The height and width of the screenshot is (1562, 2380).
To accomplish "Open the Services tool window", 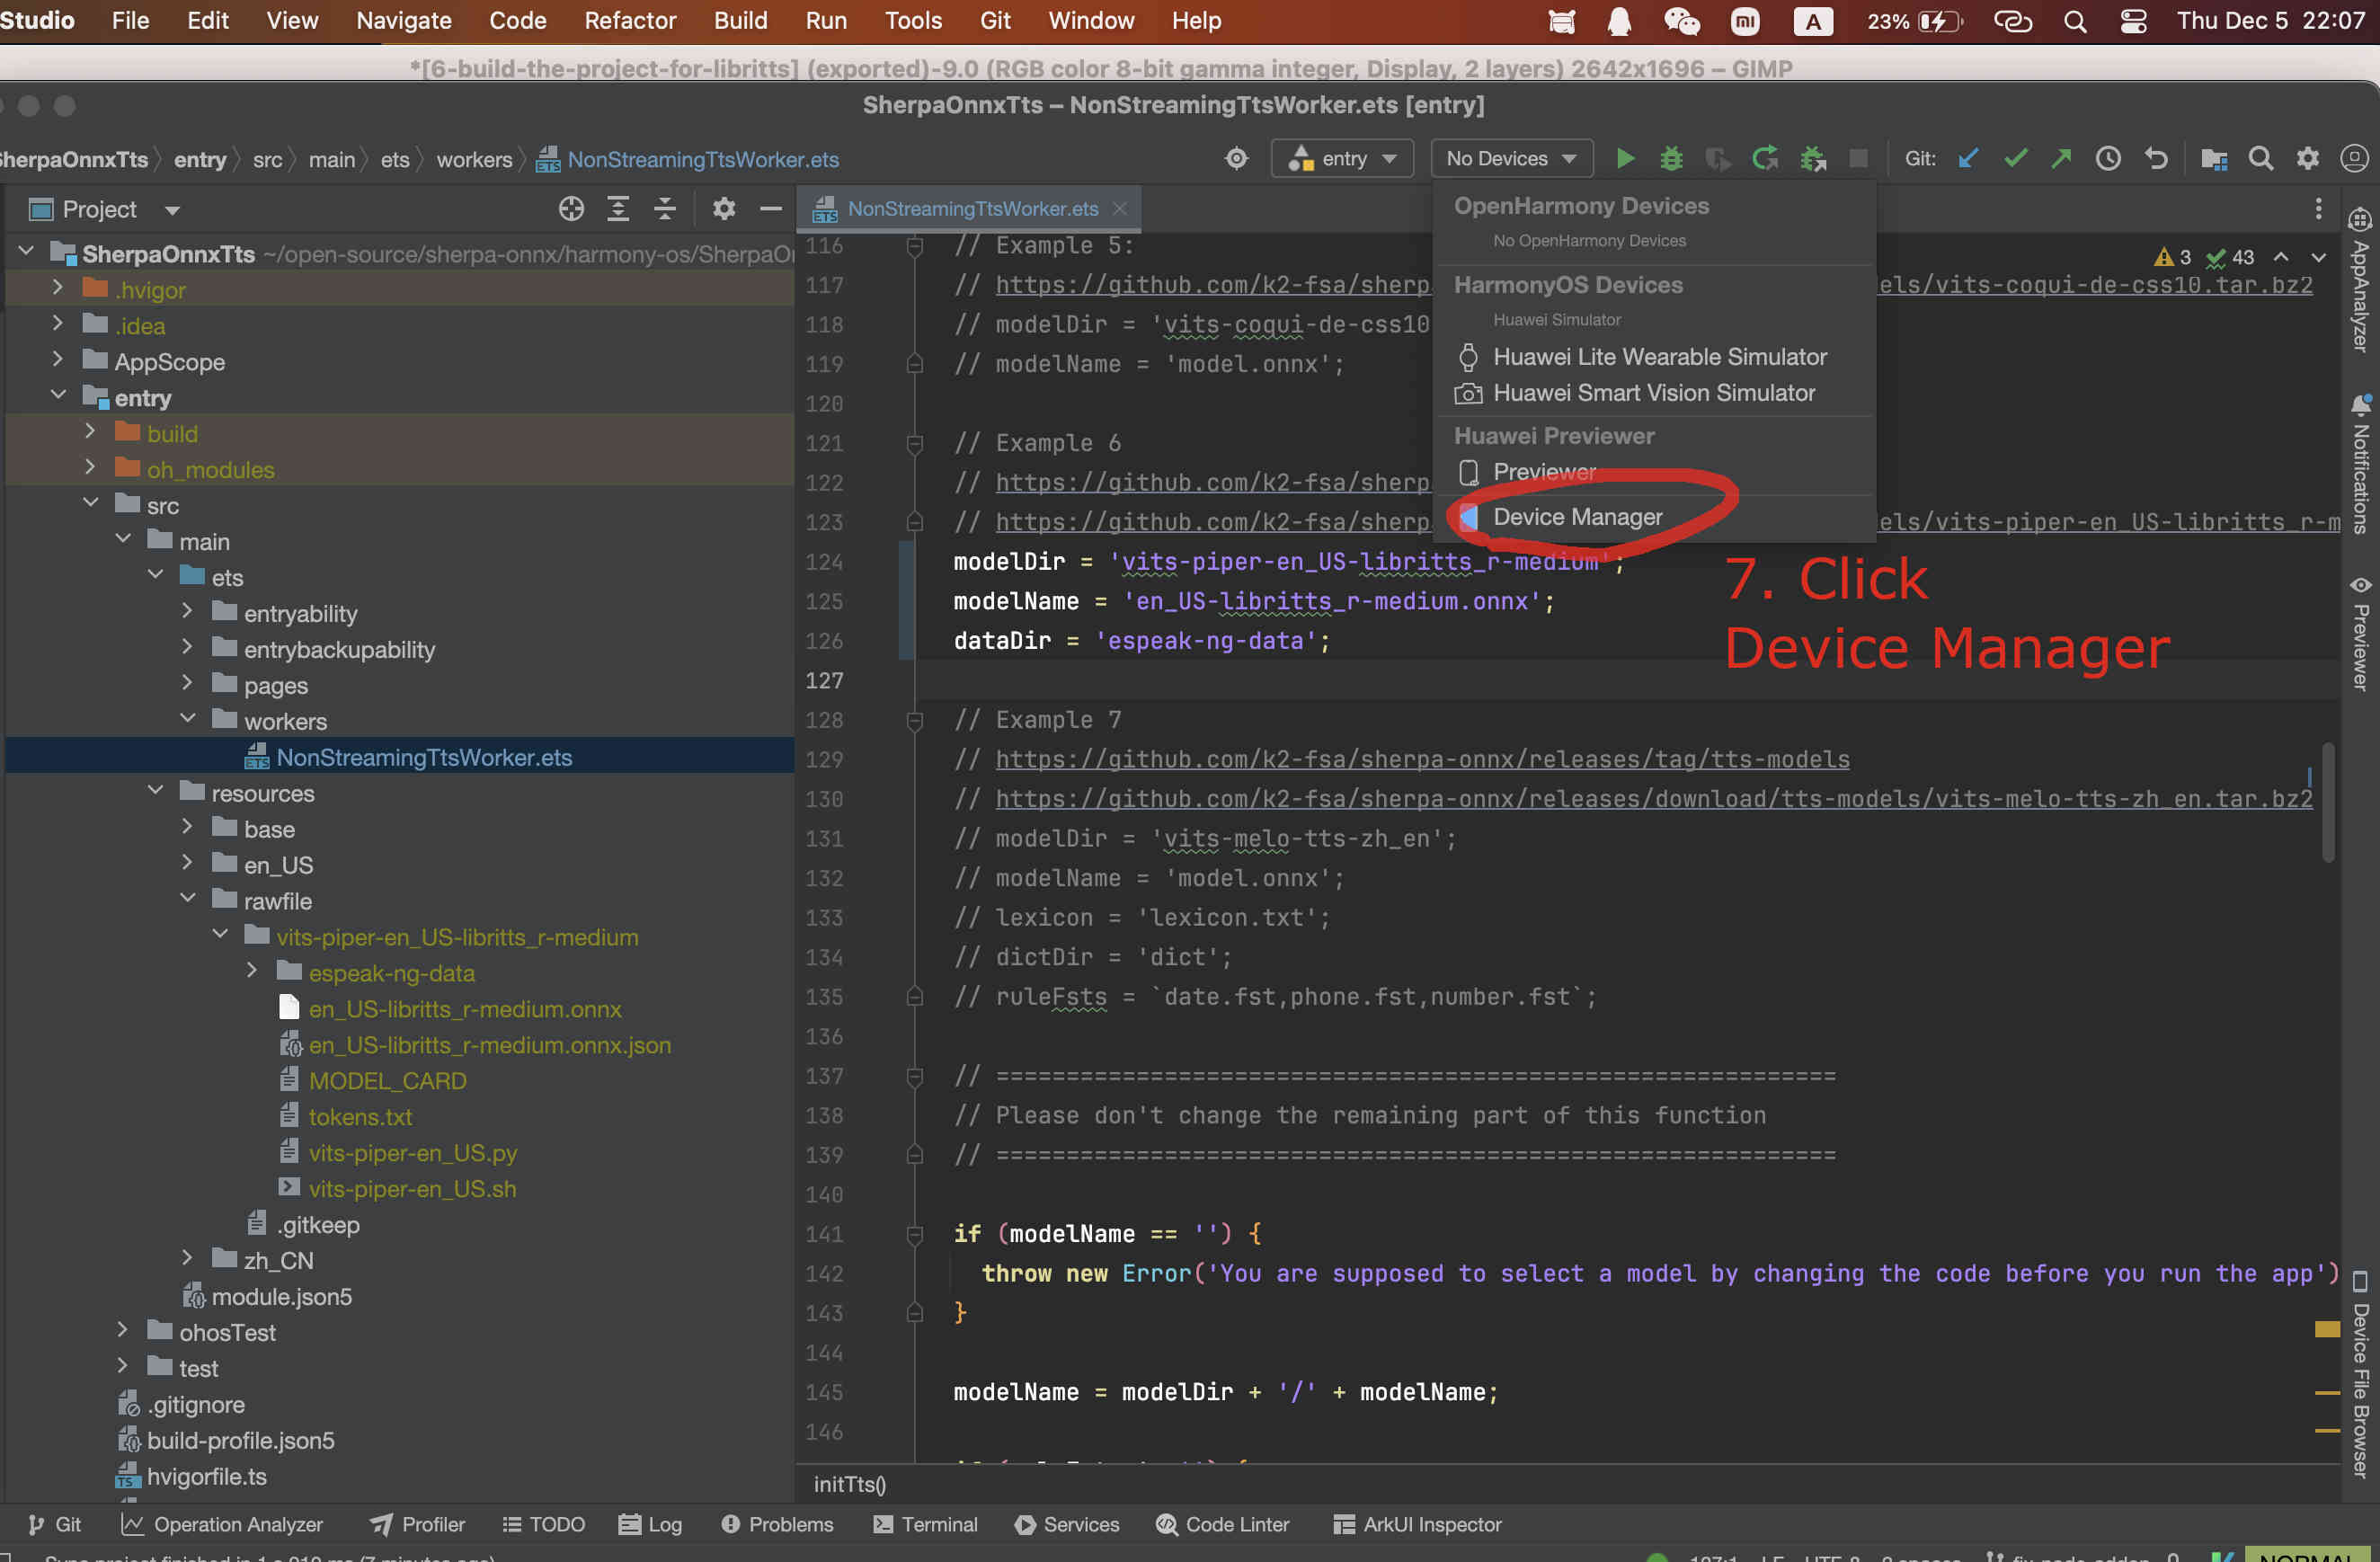I will click(x=1066, y=1523).
